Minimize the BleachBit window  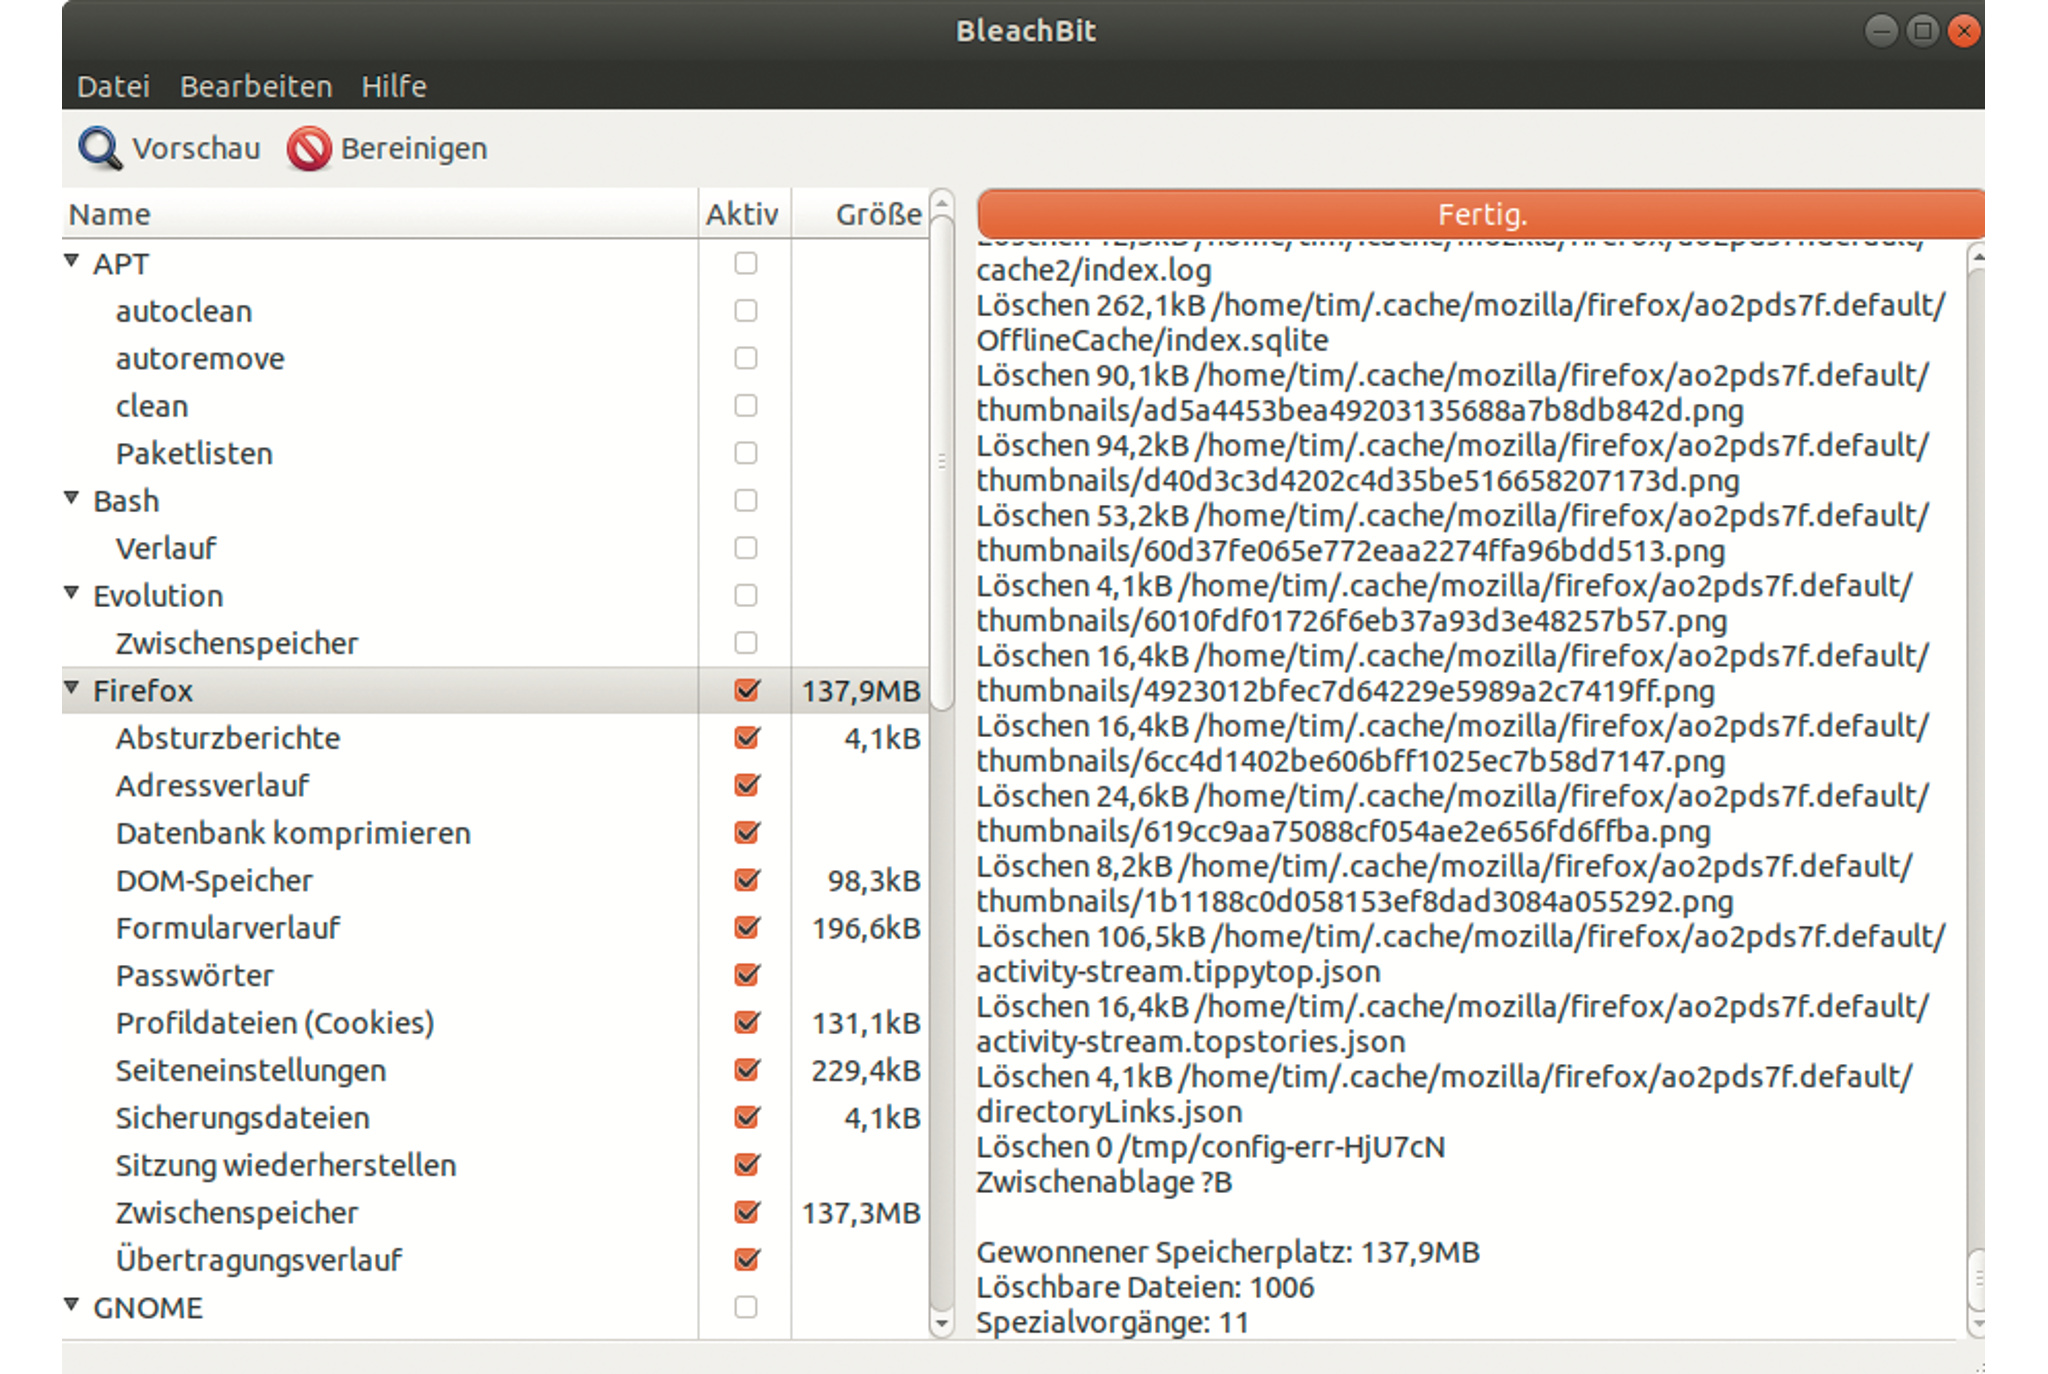[1880, 31]
